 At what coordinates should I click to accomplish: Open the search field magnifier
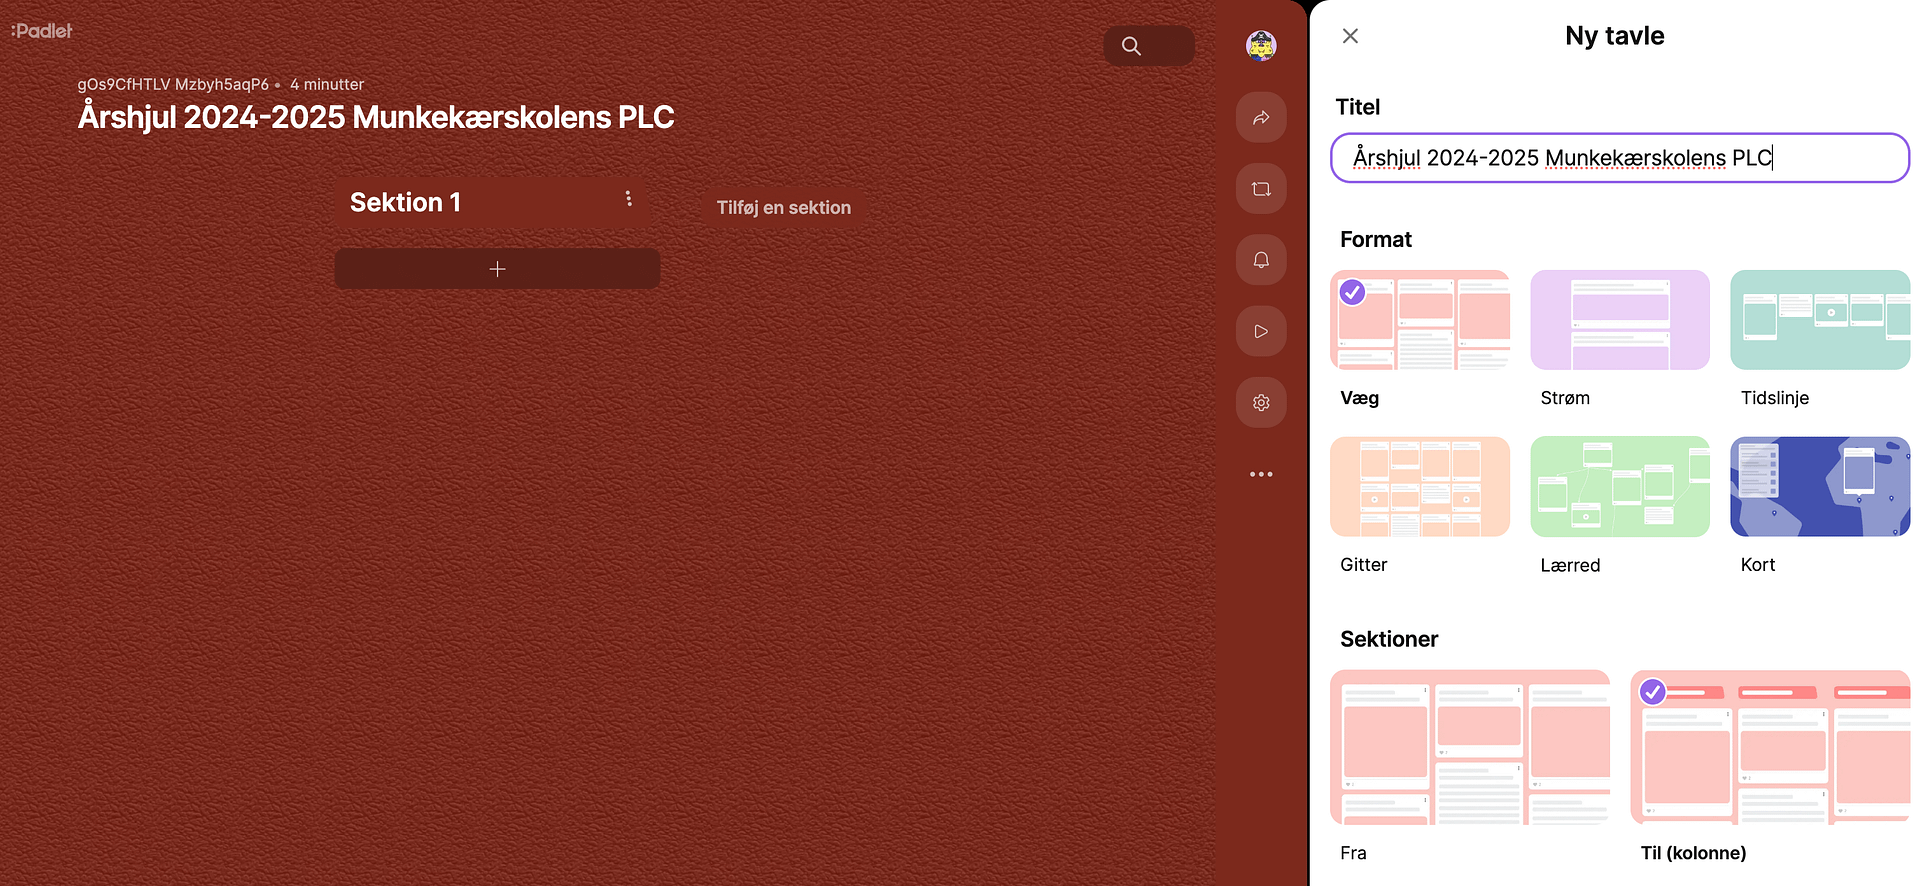coord(1131,46)
